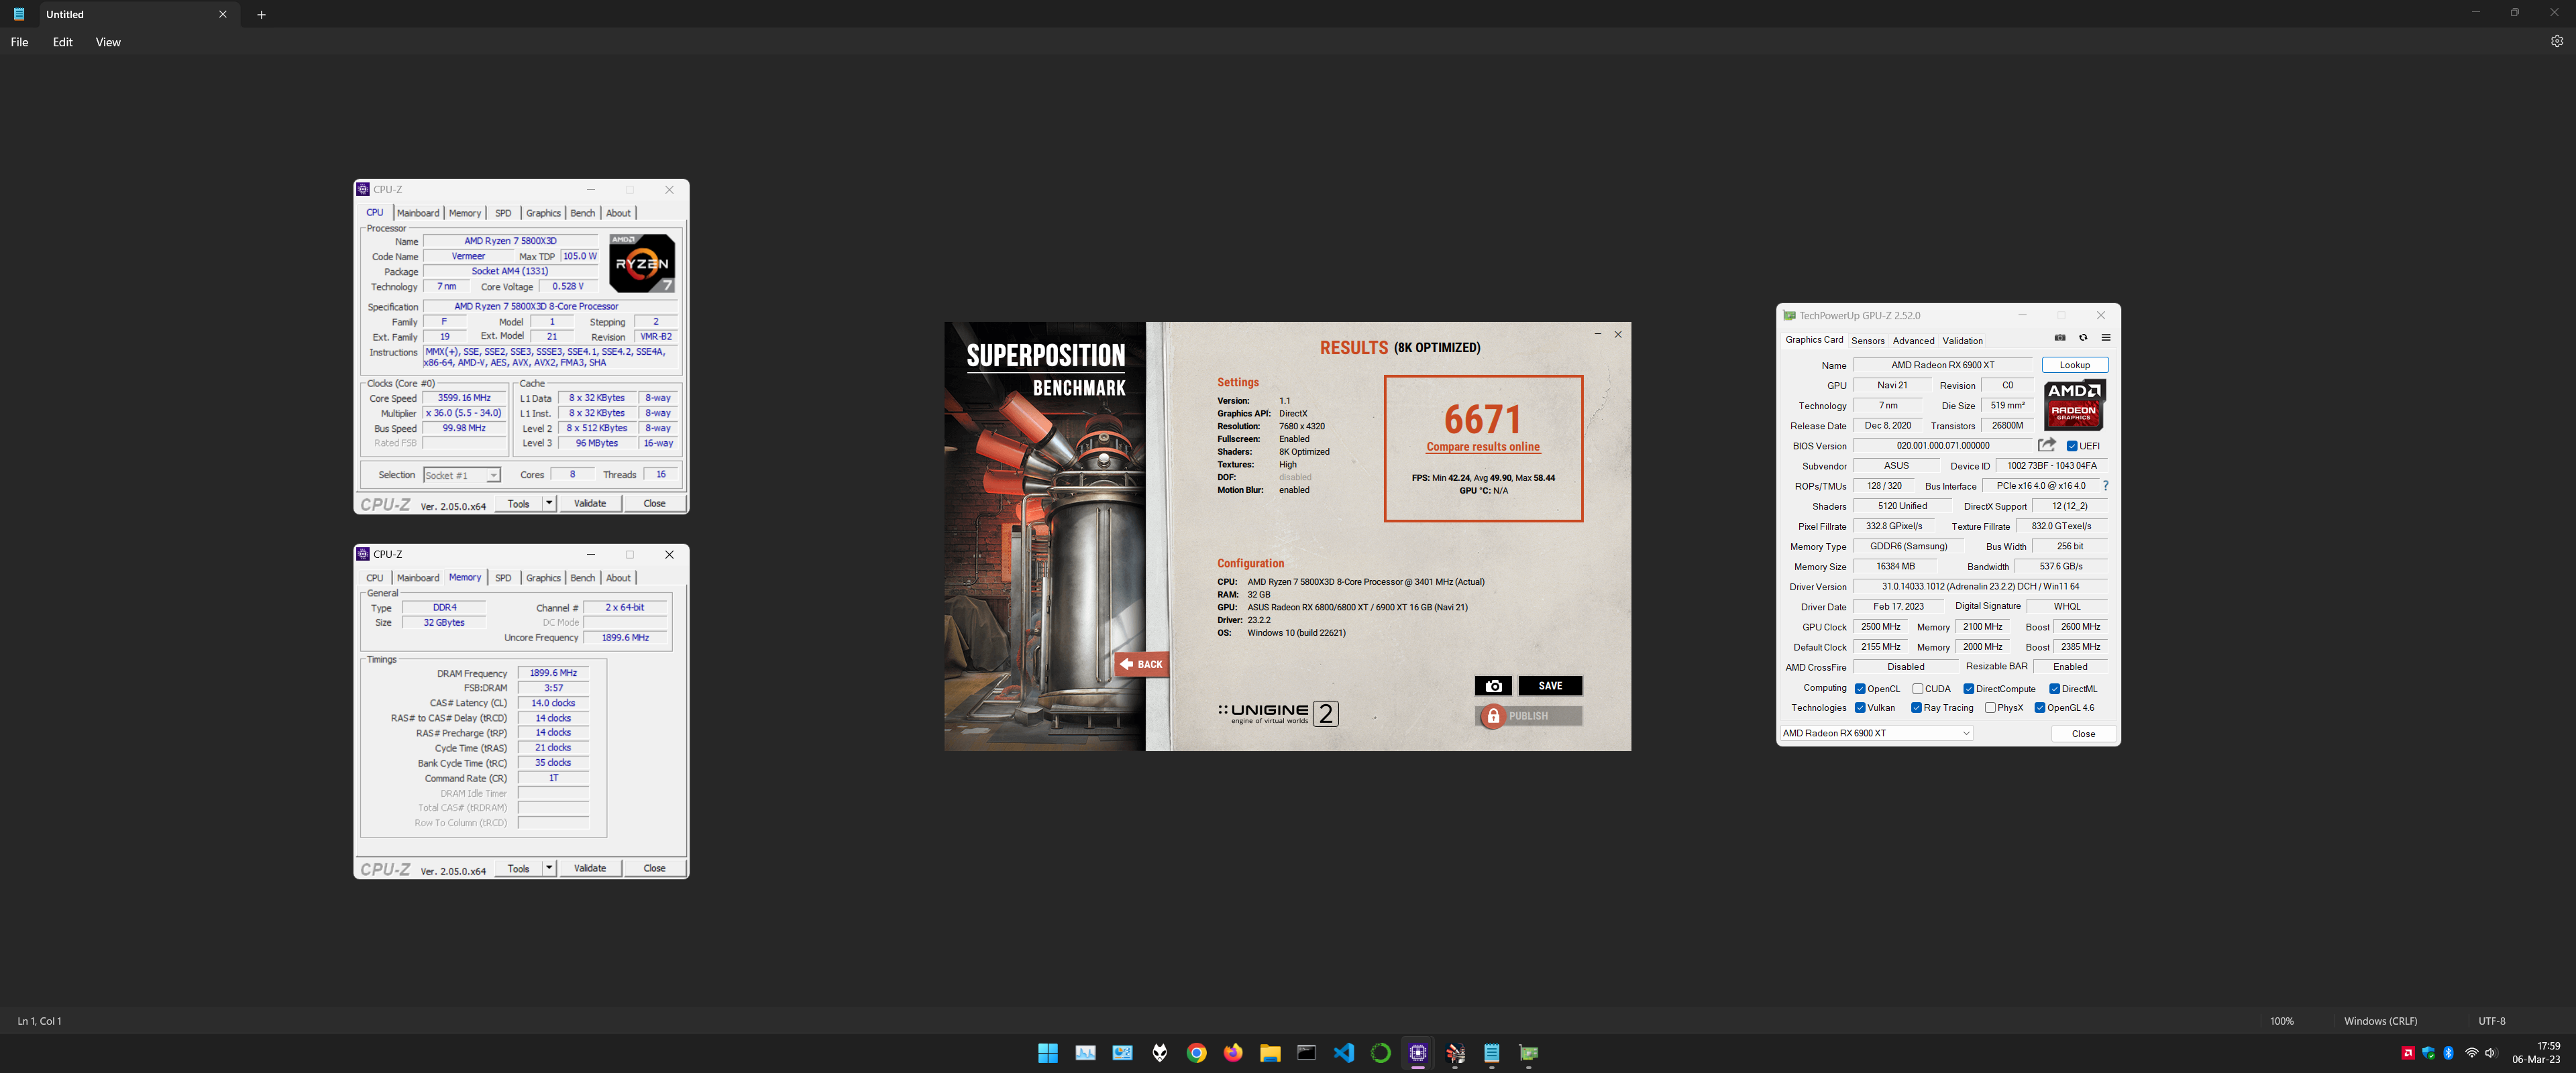The height and width of the screenshot is (1073, 2576).
Task: Switch to Mainboard tab in top CPU-Z
Action: tap(418, 213)
